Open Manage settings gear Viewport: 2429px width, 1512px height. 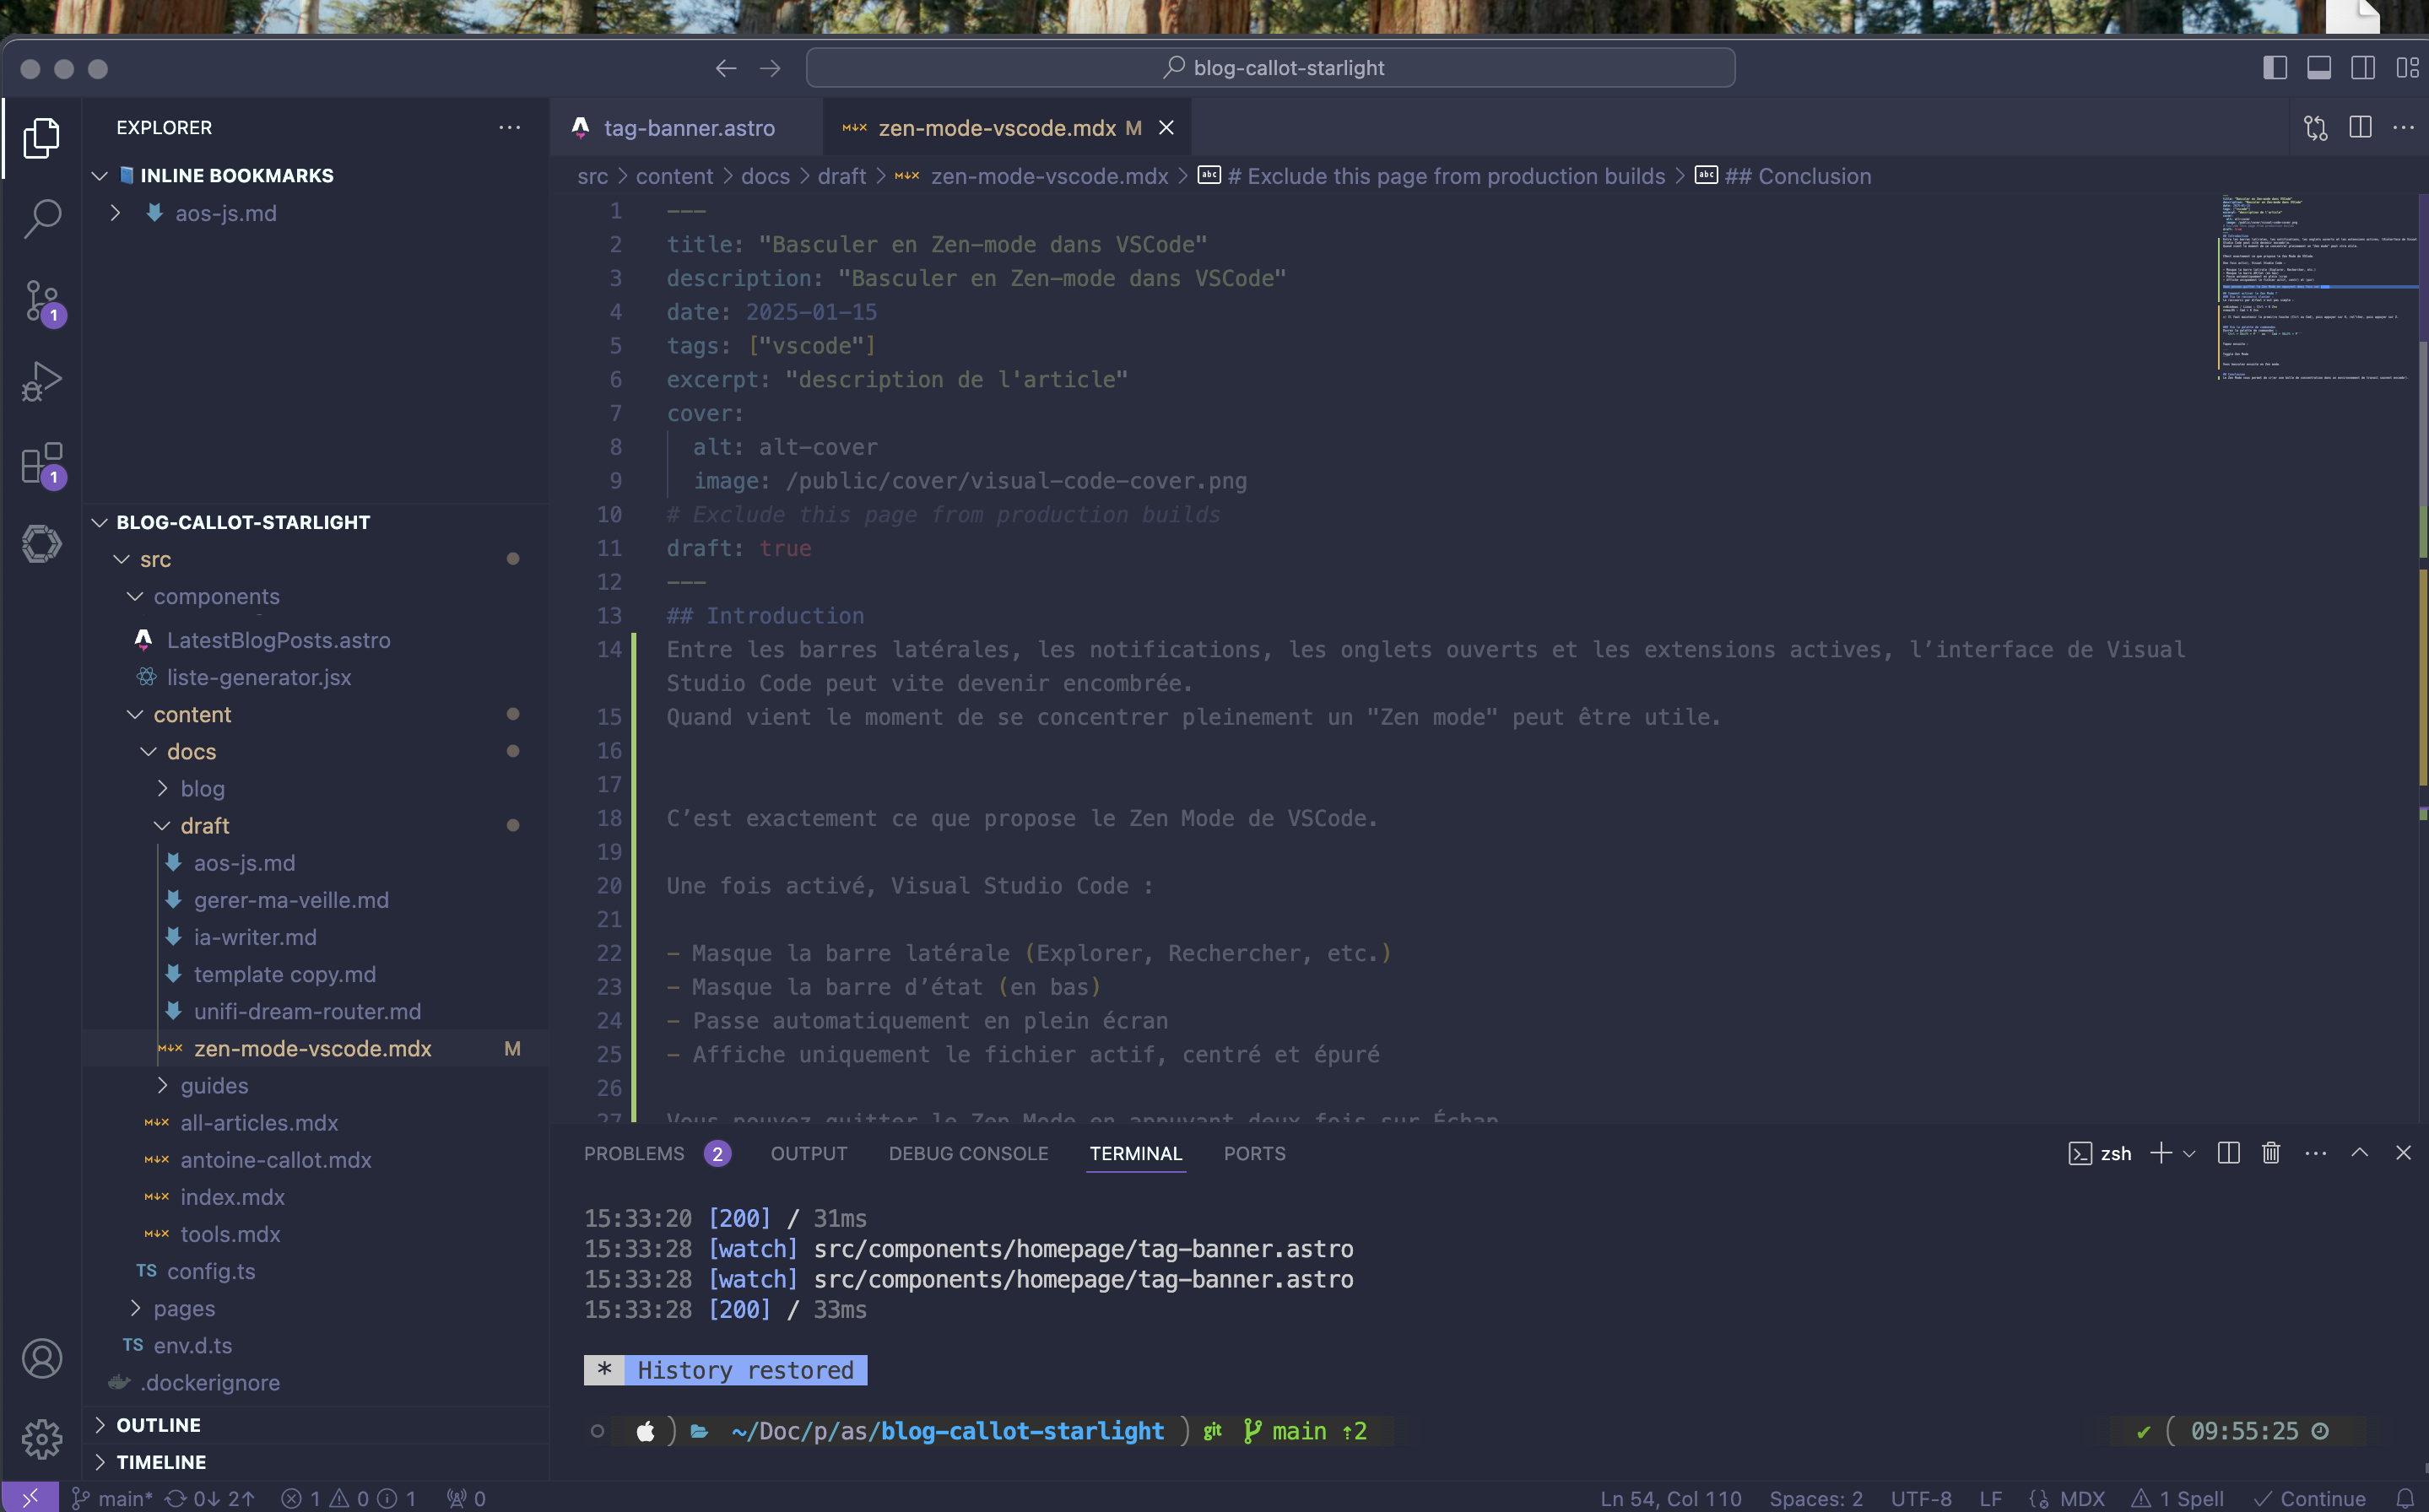click(42, 1439)
